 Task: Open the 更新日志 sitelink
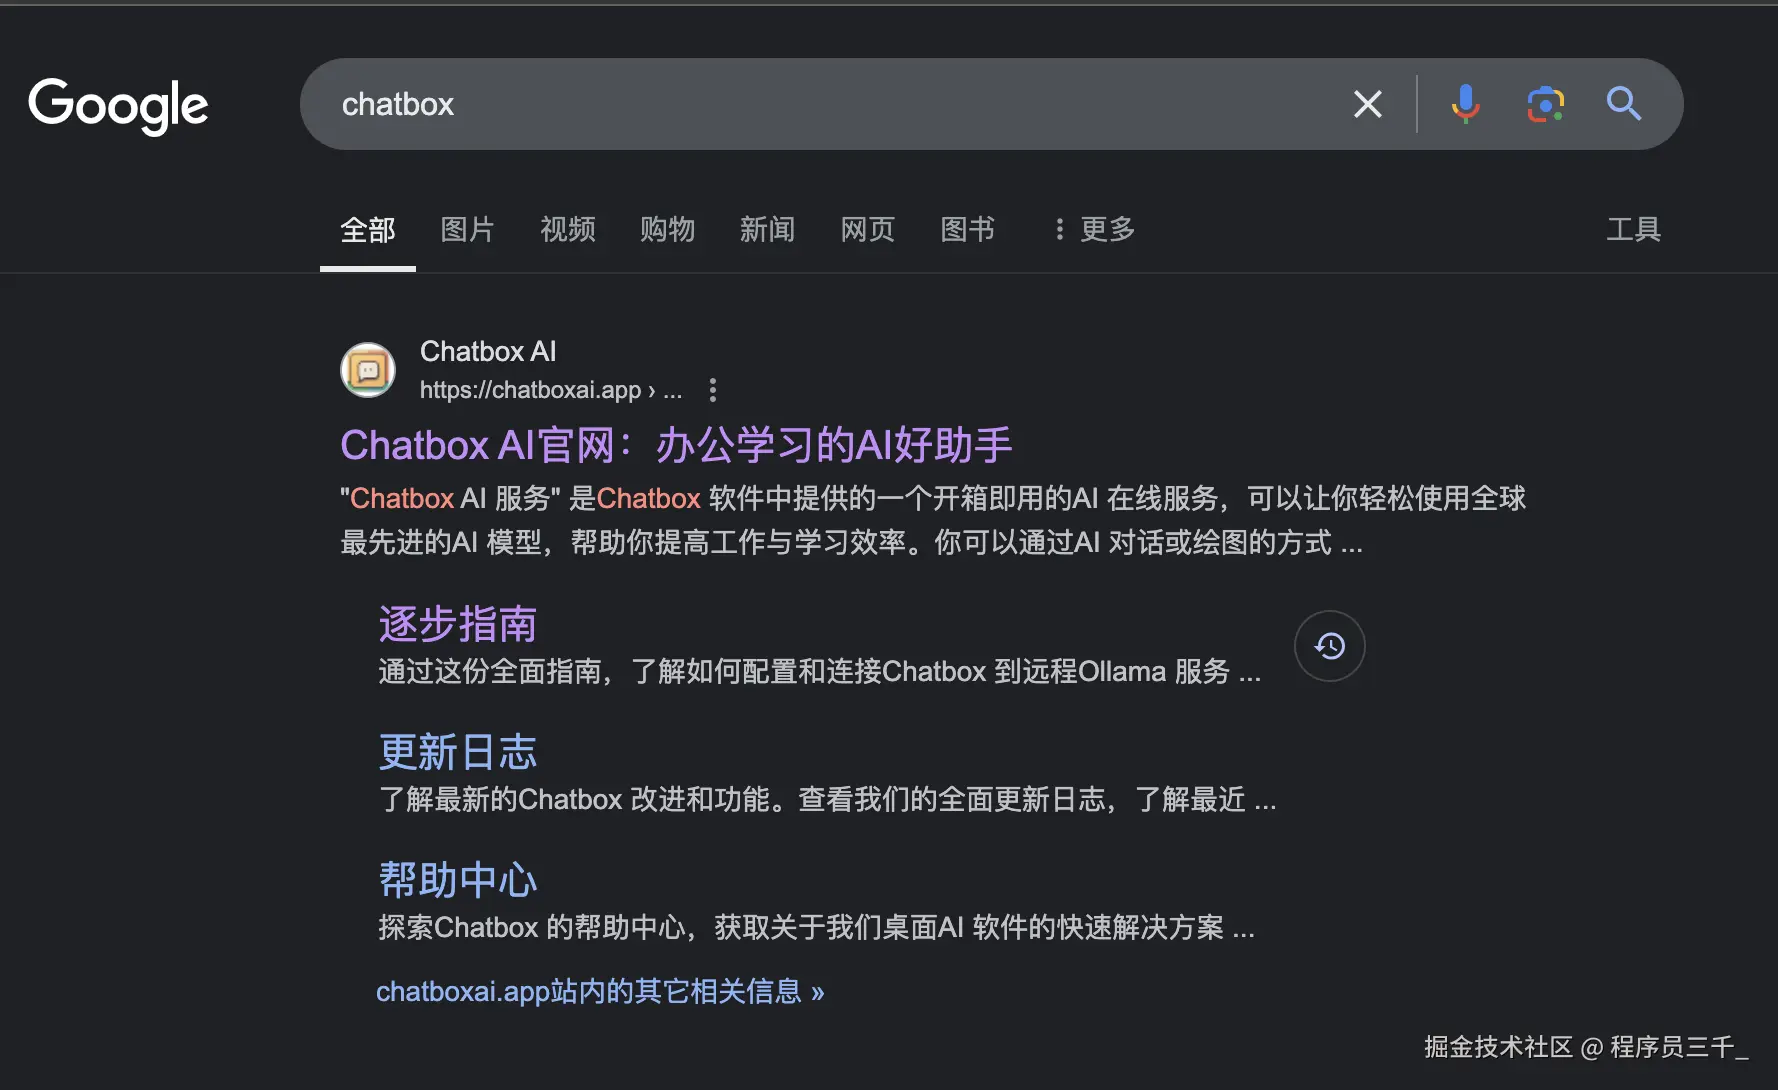click(x=458, y=752)
